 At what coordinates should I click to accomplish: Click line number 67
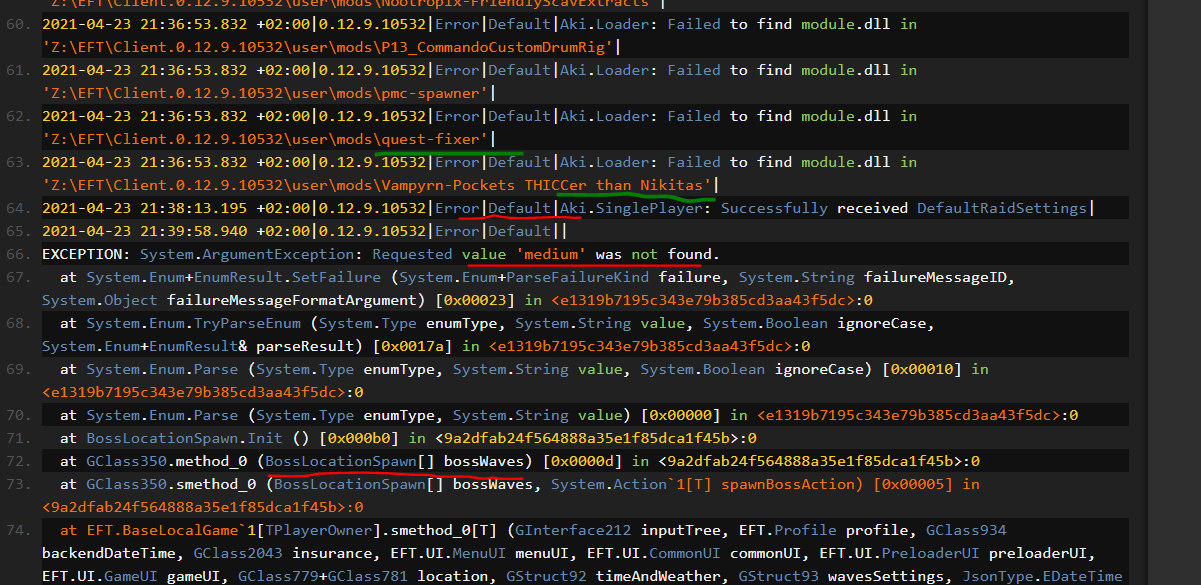[x=16, y=277]
